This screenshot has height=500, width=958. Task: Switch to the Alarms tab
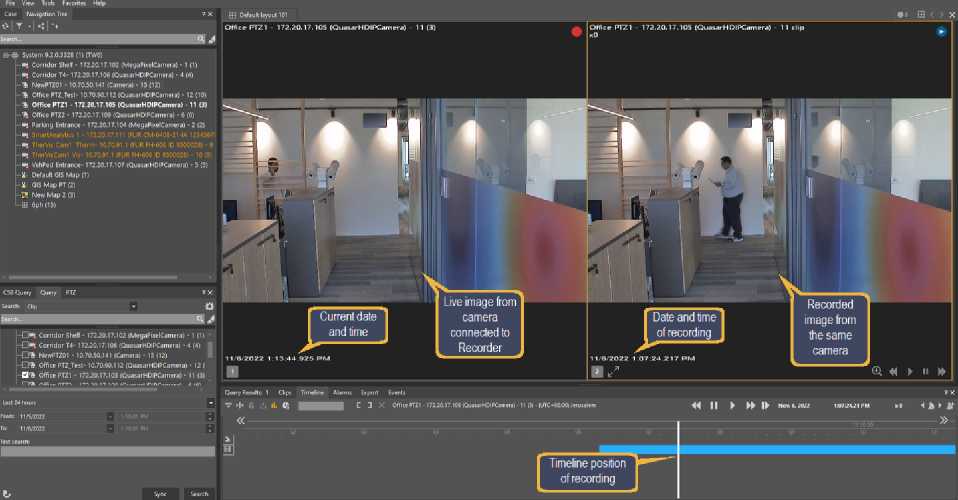pos(342,392)
